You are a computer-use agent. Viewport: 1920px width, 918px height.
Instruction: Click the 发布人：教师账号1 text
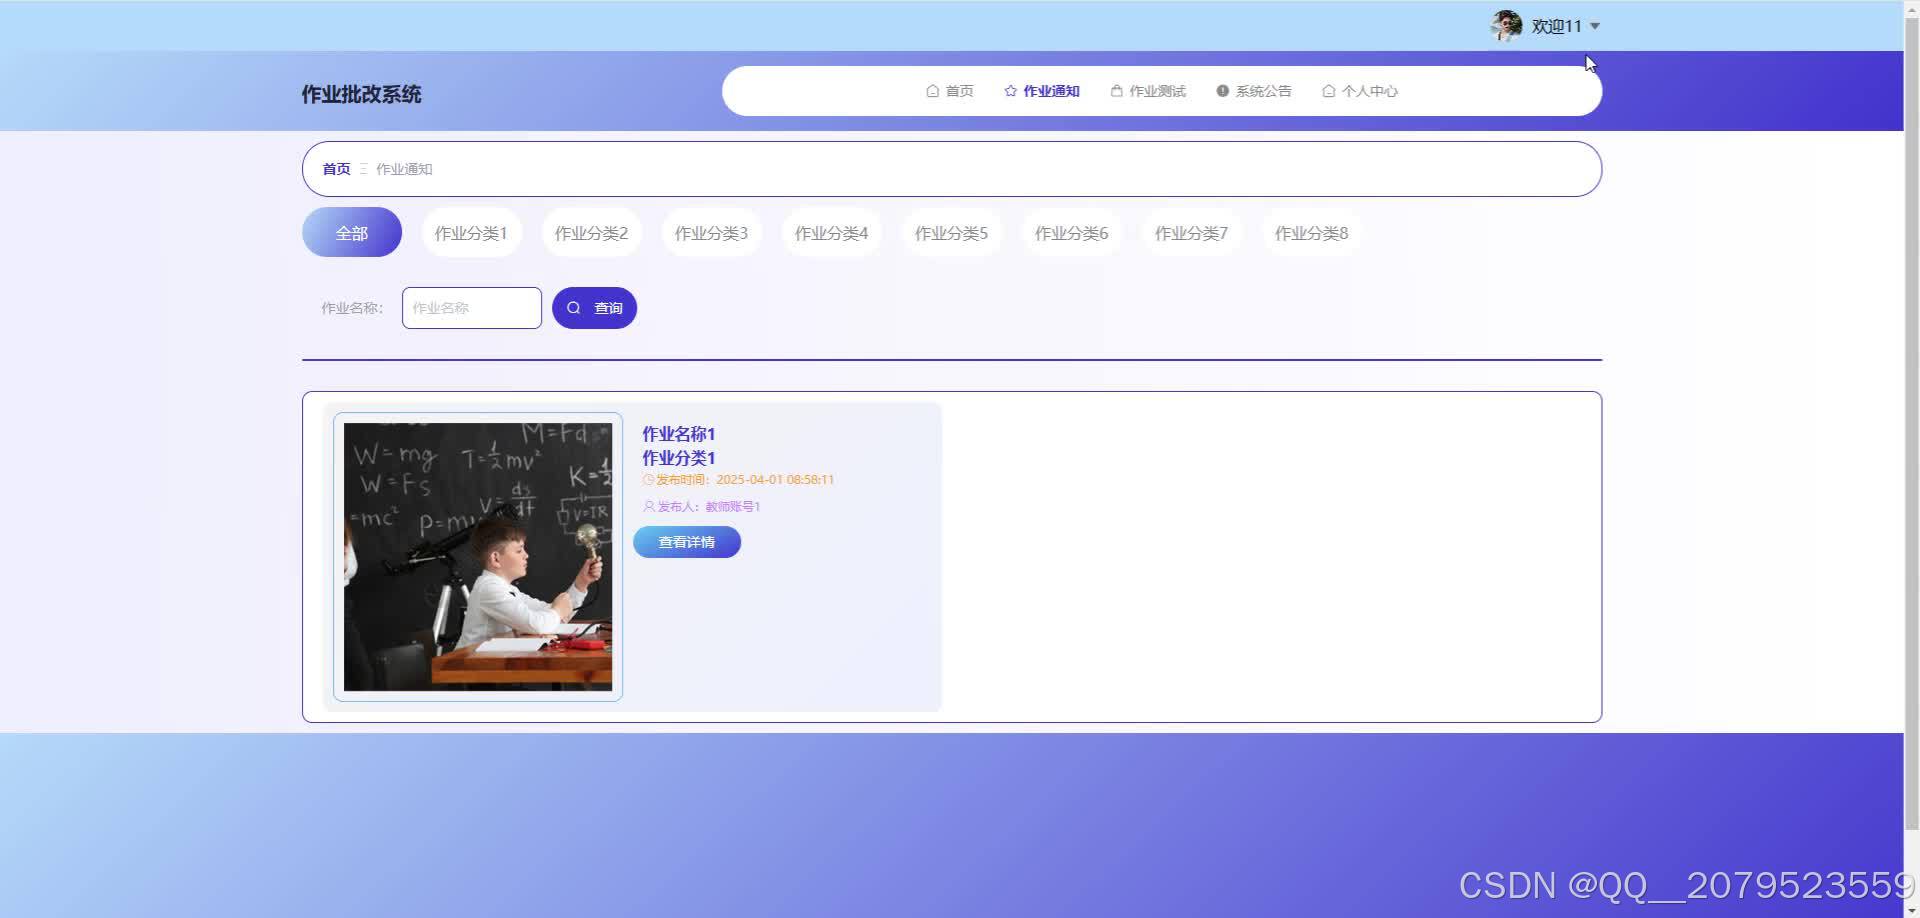(709, 507)
